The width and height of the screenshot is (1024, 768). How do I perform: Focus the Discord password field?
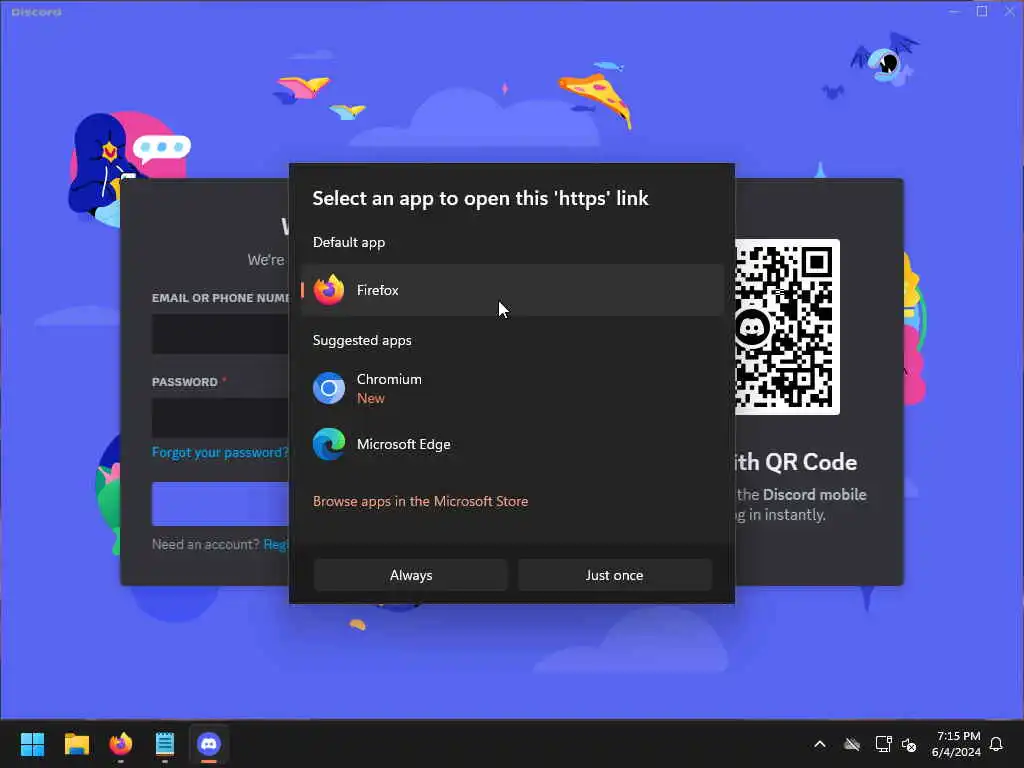coord(221,417)
